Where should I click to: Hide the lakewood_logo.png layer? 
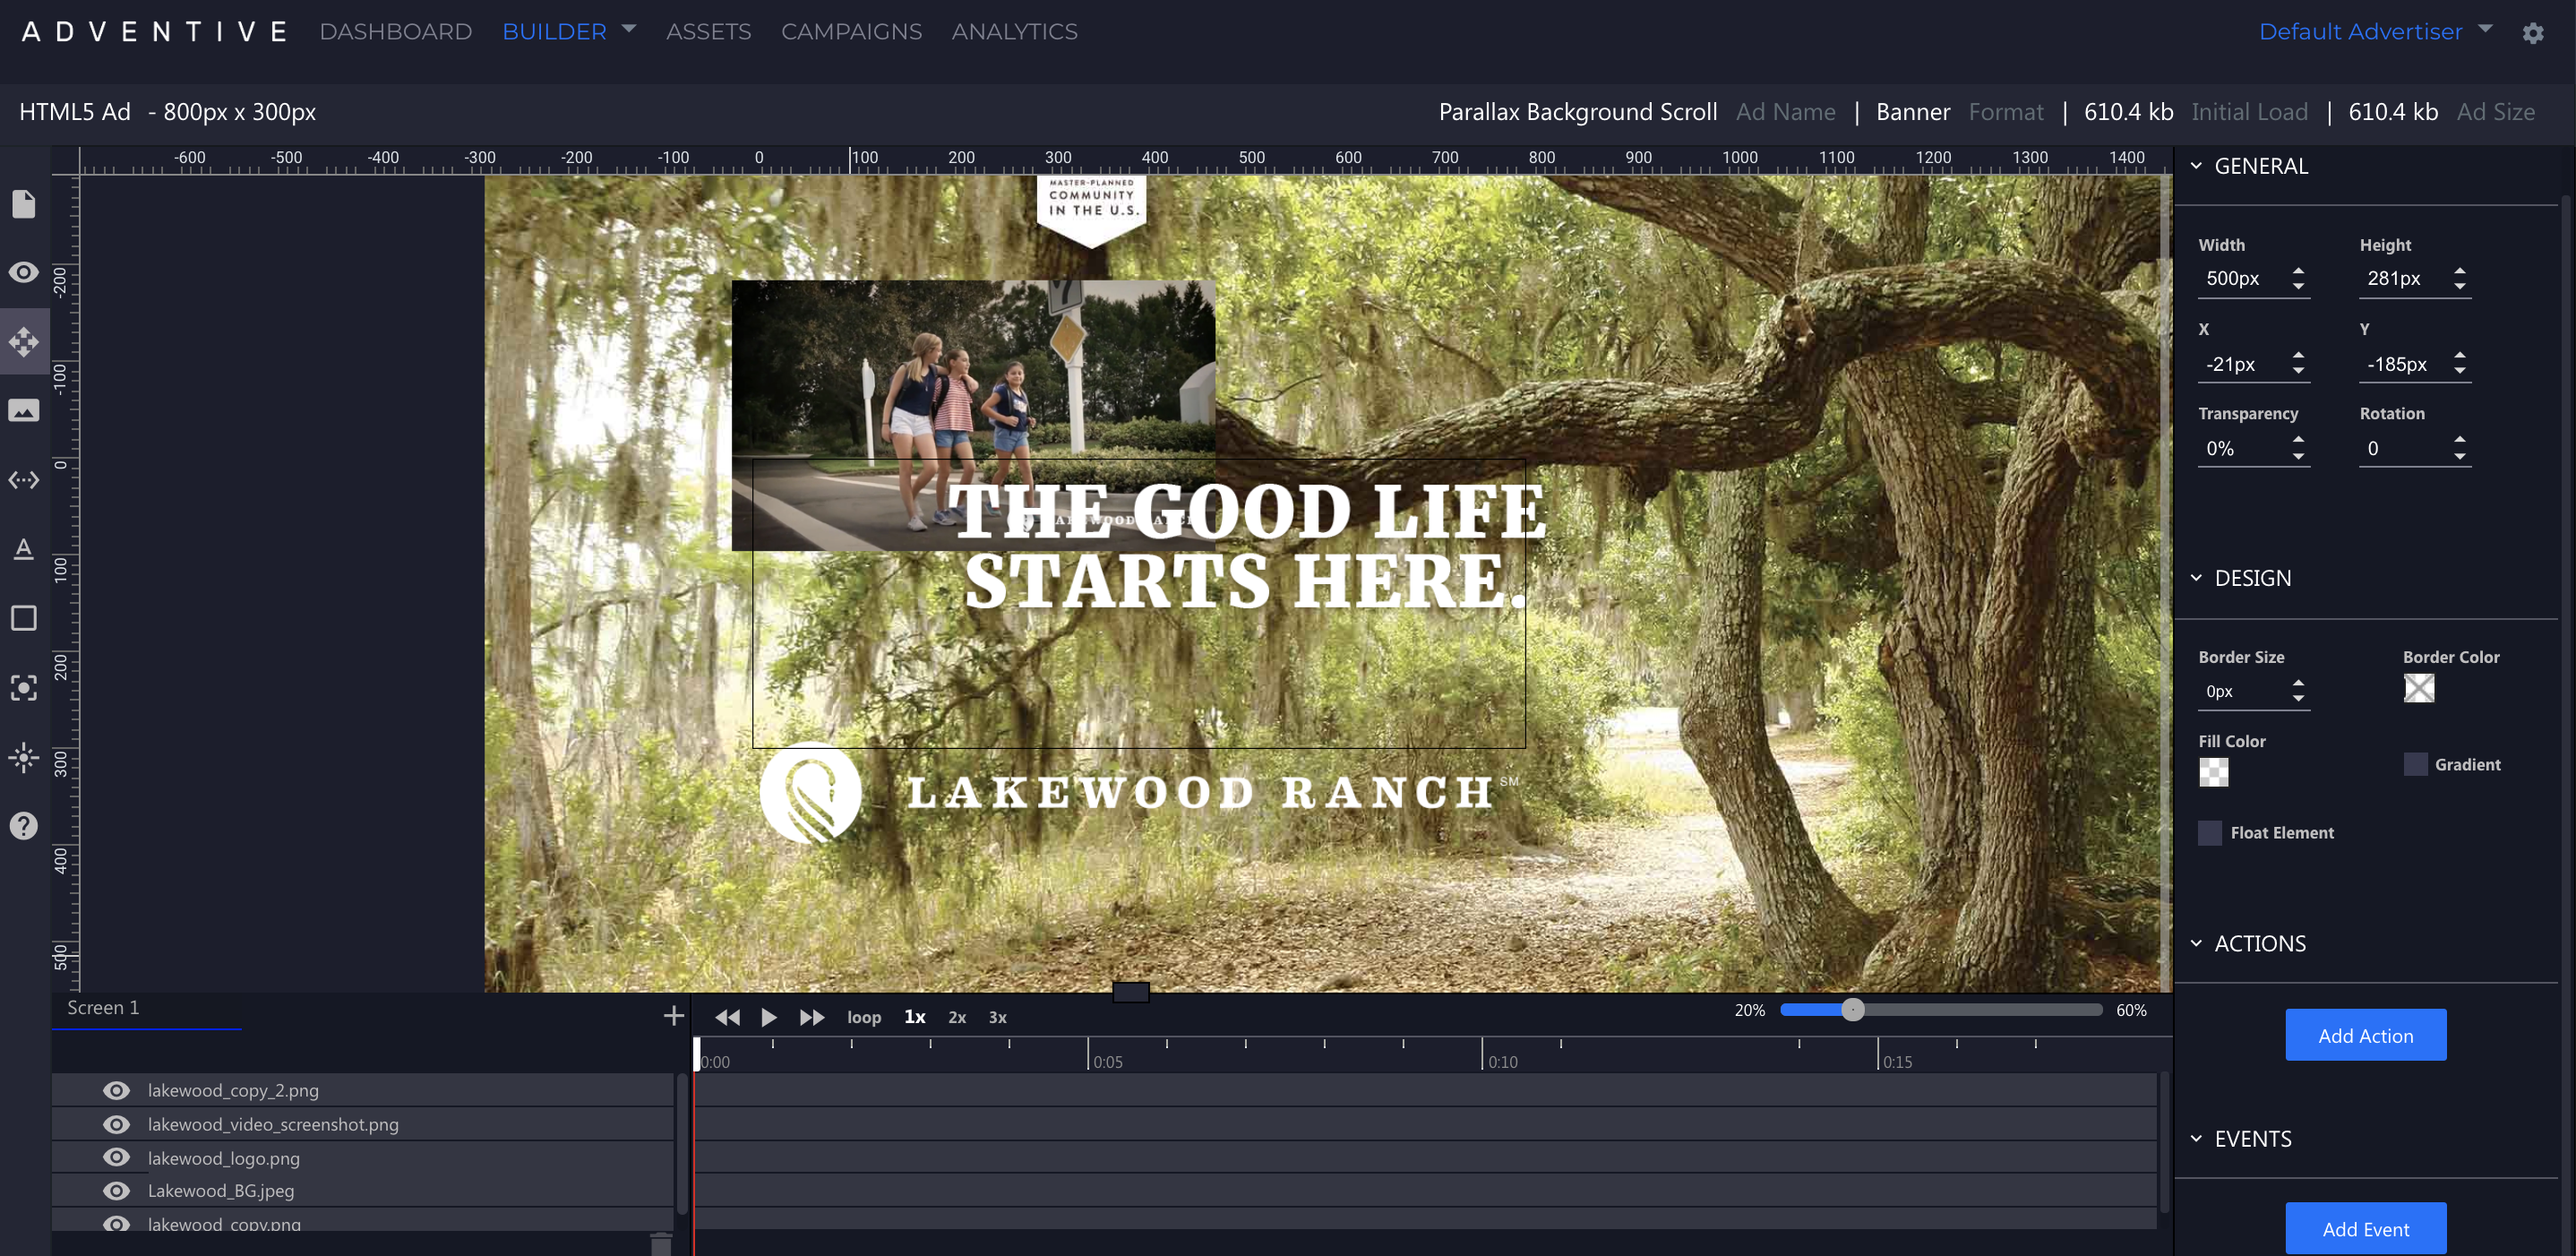117,1157
